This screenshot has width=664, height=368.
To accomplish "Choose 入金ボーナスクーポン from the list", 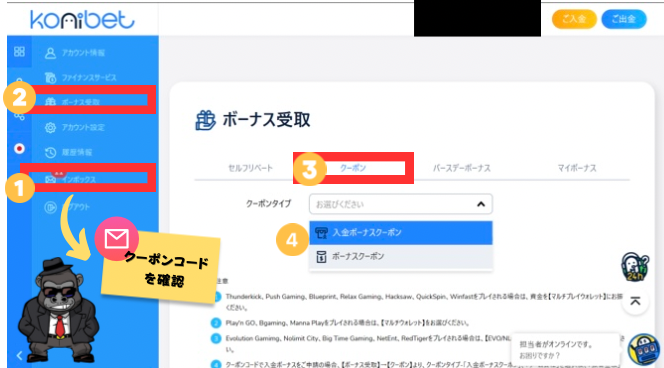I will point(401,232).
